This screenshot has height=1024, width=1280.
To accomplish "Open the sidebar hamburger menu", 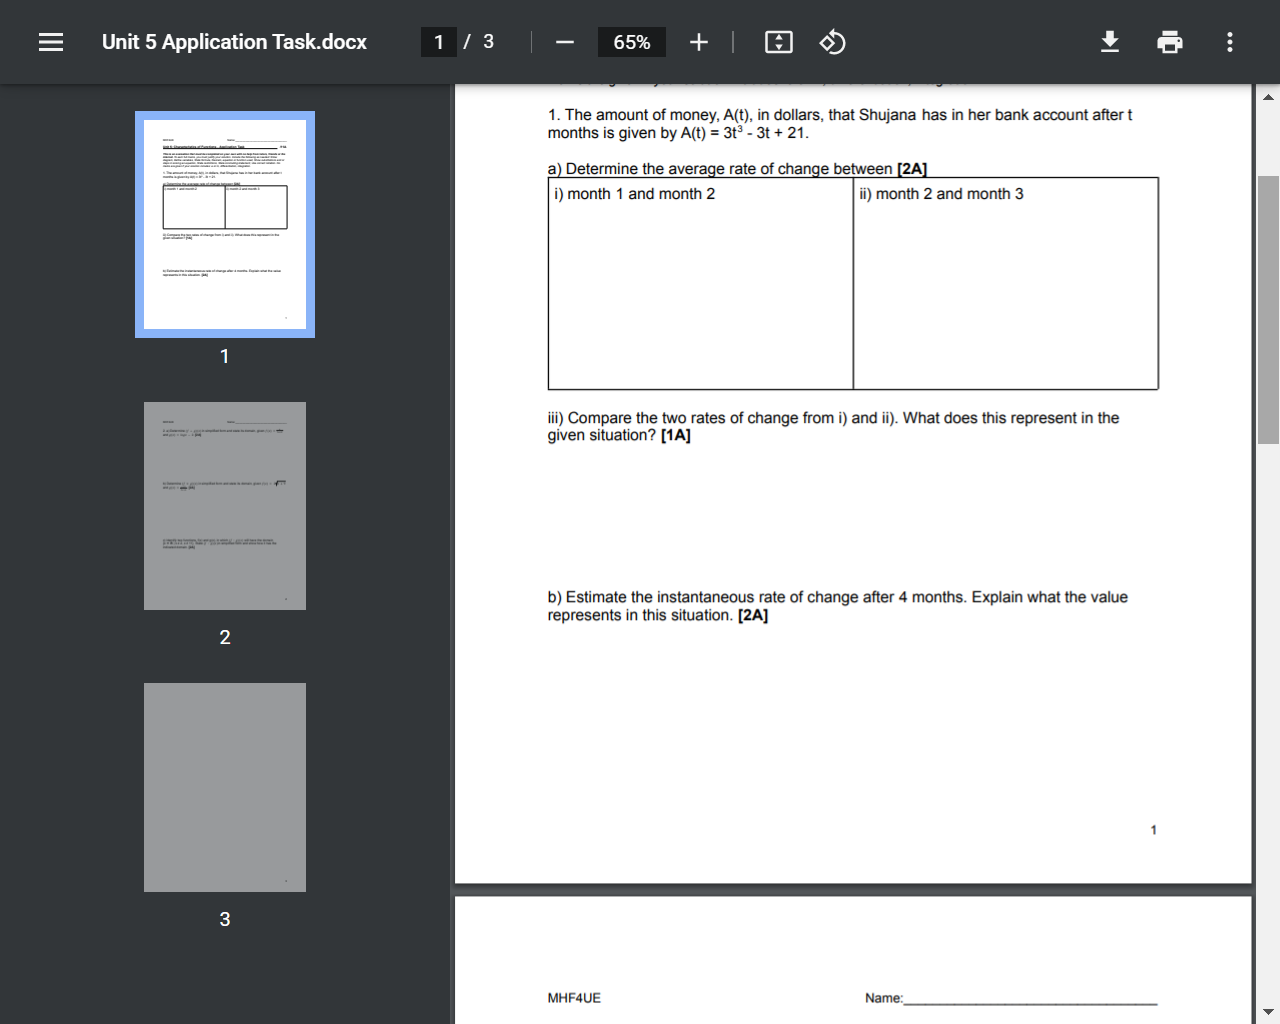I will (x=50, y=42).
